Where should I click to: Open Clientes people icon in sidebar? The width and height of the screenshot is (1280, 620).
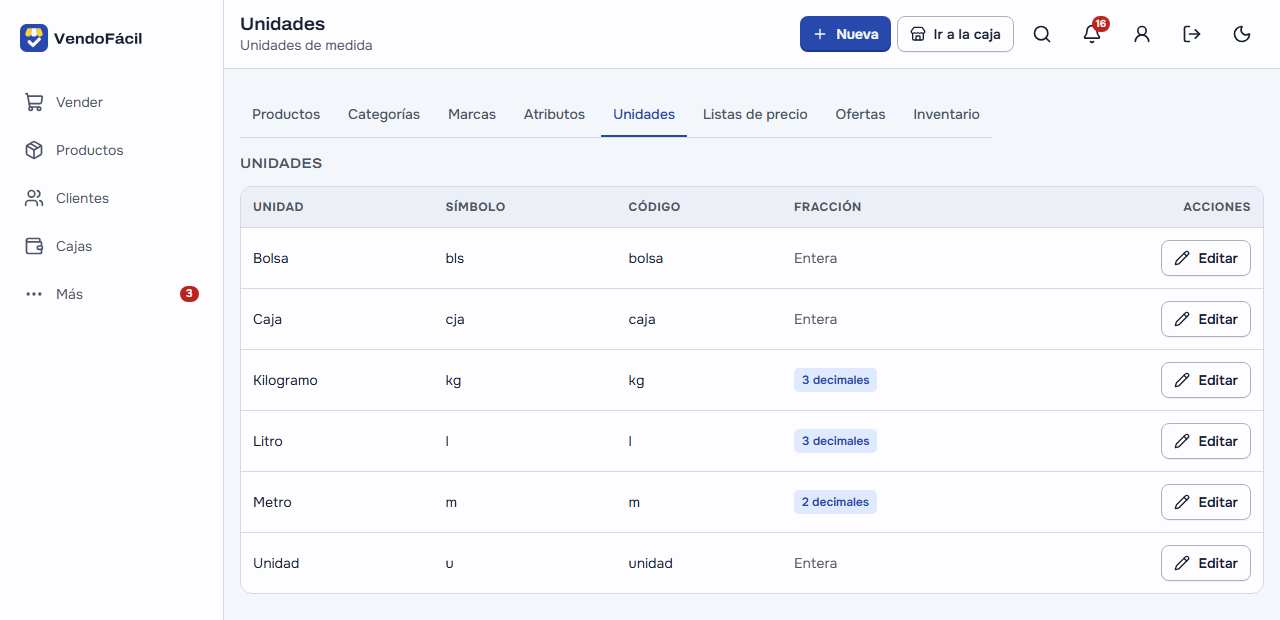34,198
